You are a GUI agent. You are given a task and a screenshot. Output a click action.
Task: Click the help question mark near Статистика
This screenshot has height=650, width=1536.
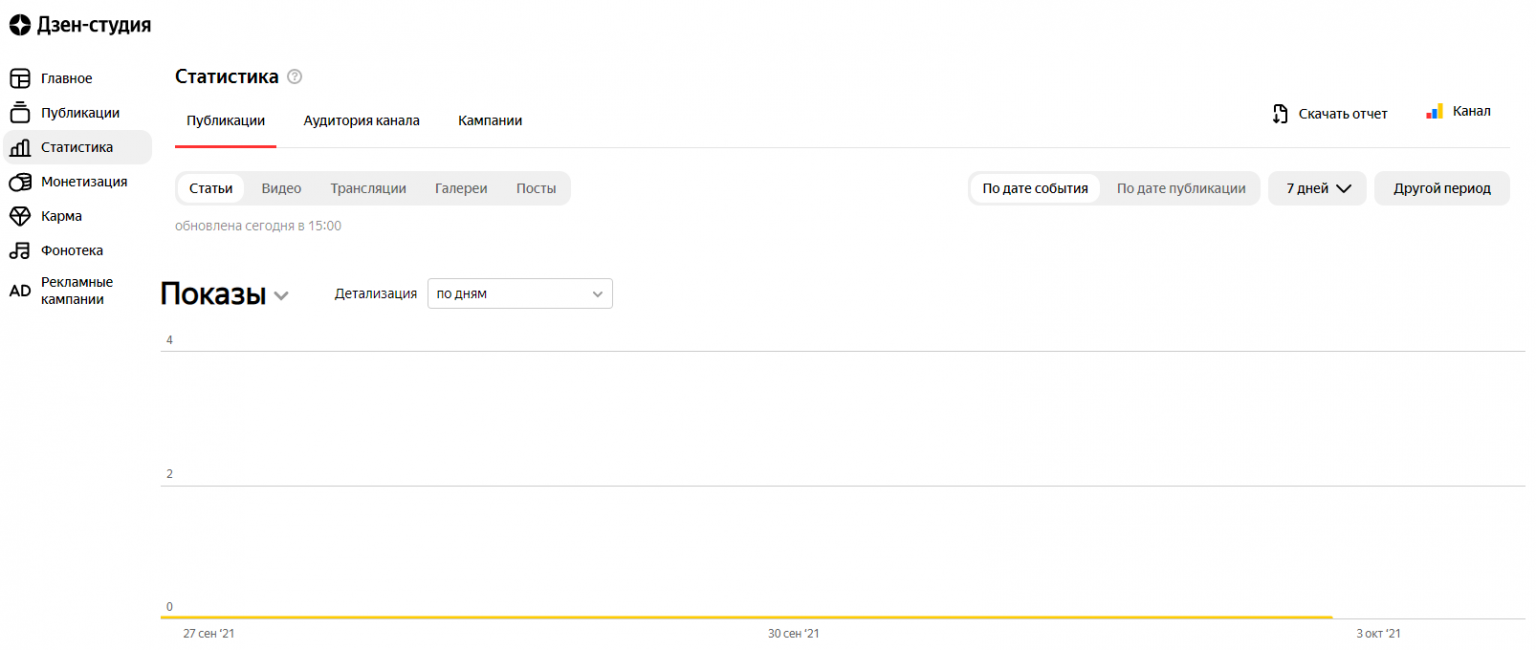tap(294, 77)
